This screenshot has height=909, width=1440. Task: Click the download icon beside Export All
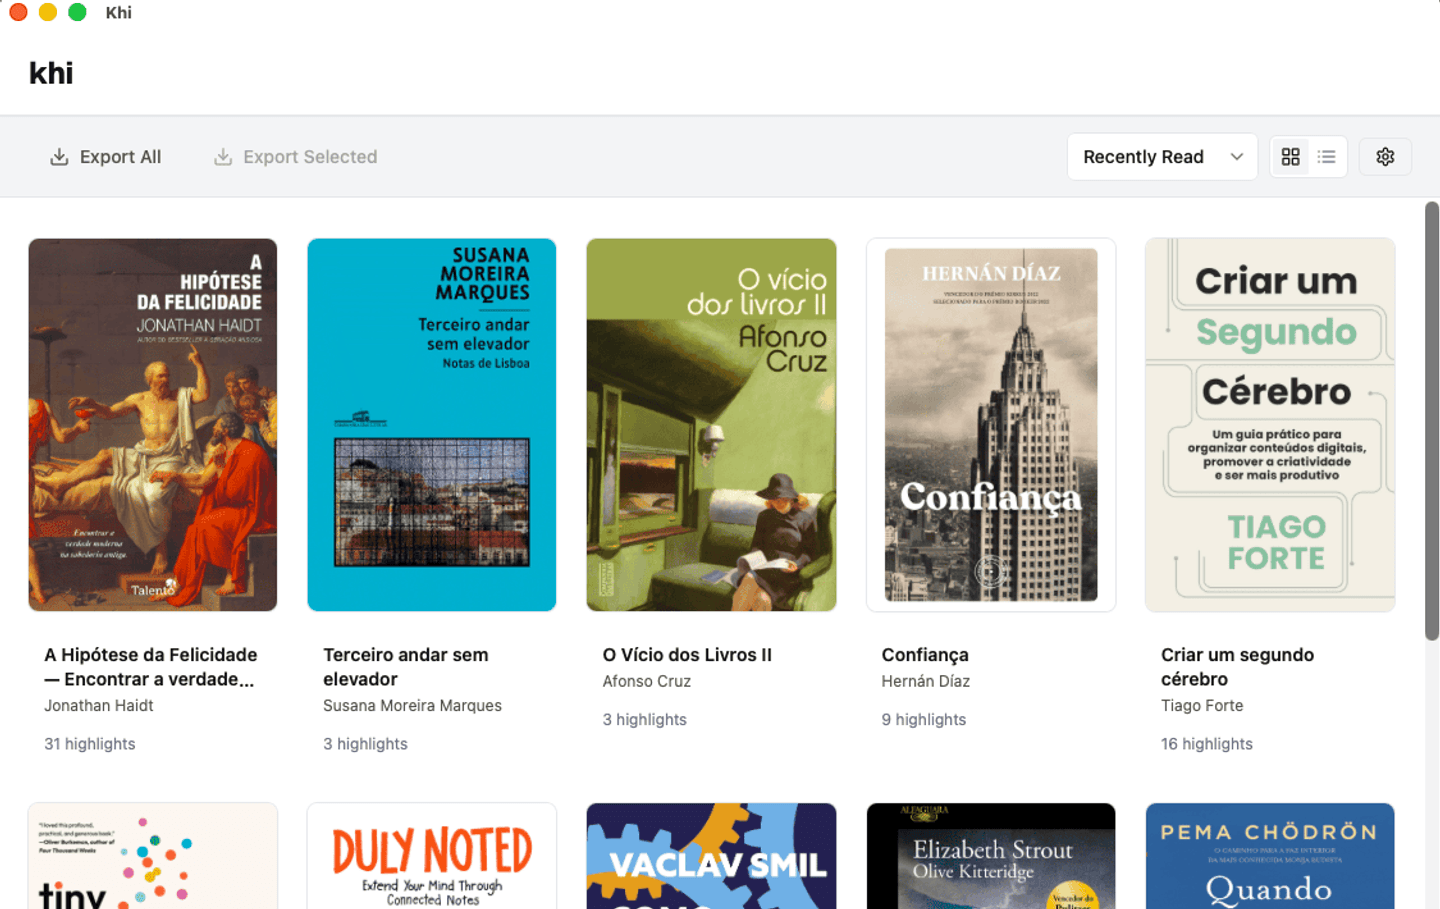click(59, 157)
